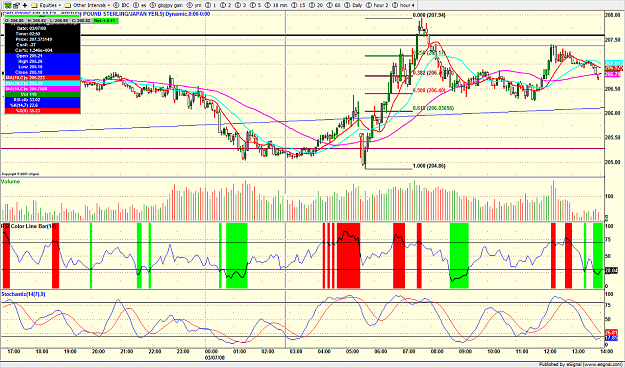Click the clipboard icon in toolbar

16,5
